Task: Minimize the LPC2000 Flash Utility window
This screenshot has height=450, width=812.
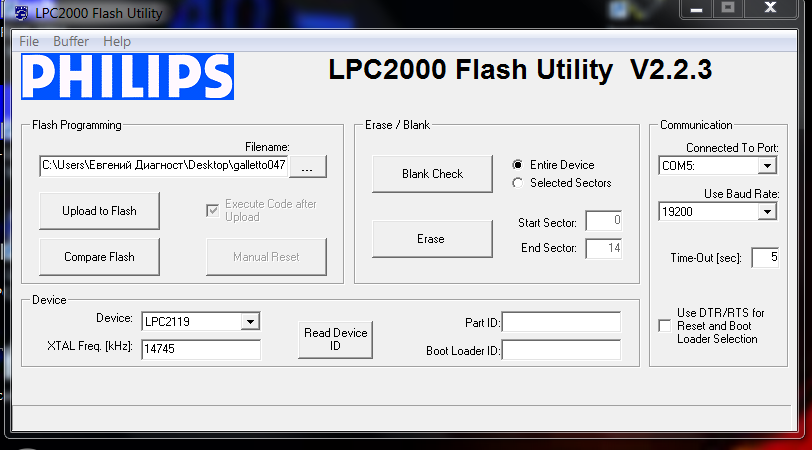Action: 697,9
